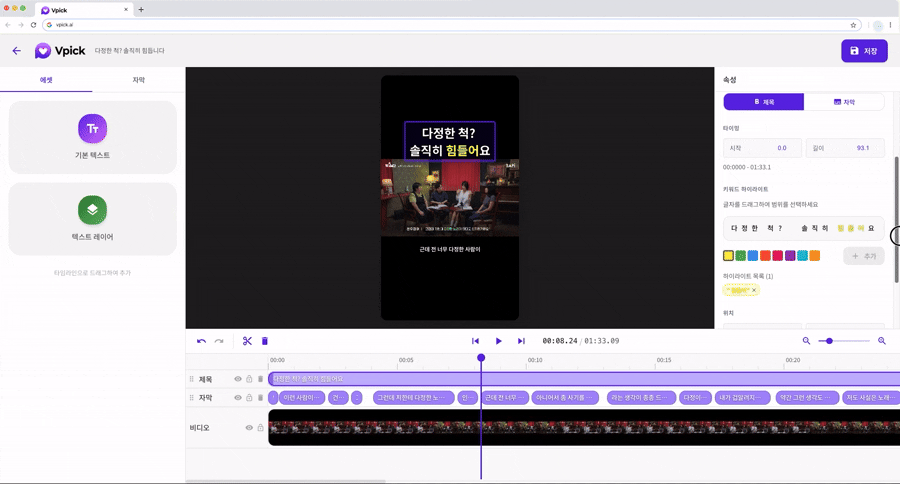Hide the 비디오 track with its eye icon

coord(249,428)
